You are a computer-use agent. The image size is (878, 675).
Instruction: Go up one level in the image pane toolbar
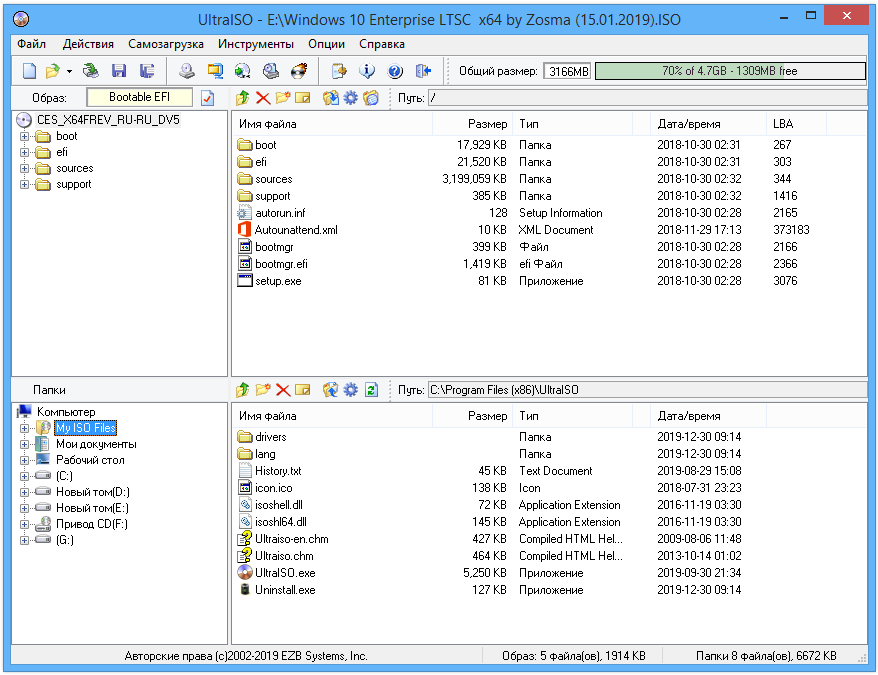[x=242, y=98]
